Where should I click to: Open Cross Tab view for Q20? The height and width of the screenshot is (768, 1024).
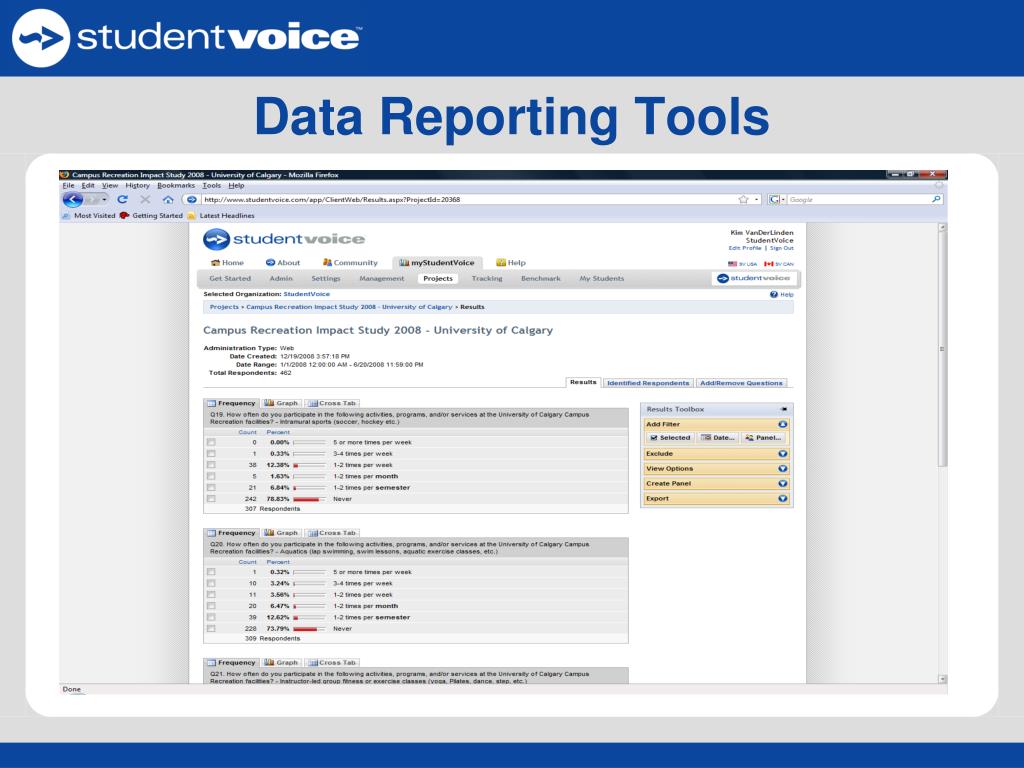coord(332,533)
